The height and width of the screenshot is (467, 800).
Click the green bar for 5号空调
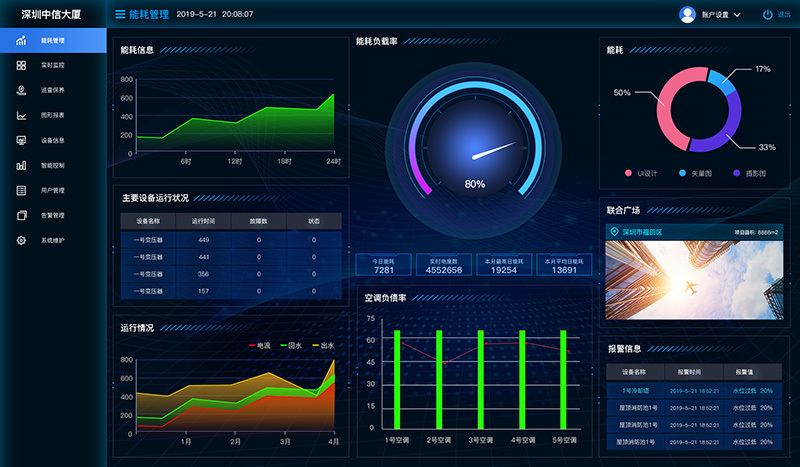coord(563,379)
